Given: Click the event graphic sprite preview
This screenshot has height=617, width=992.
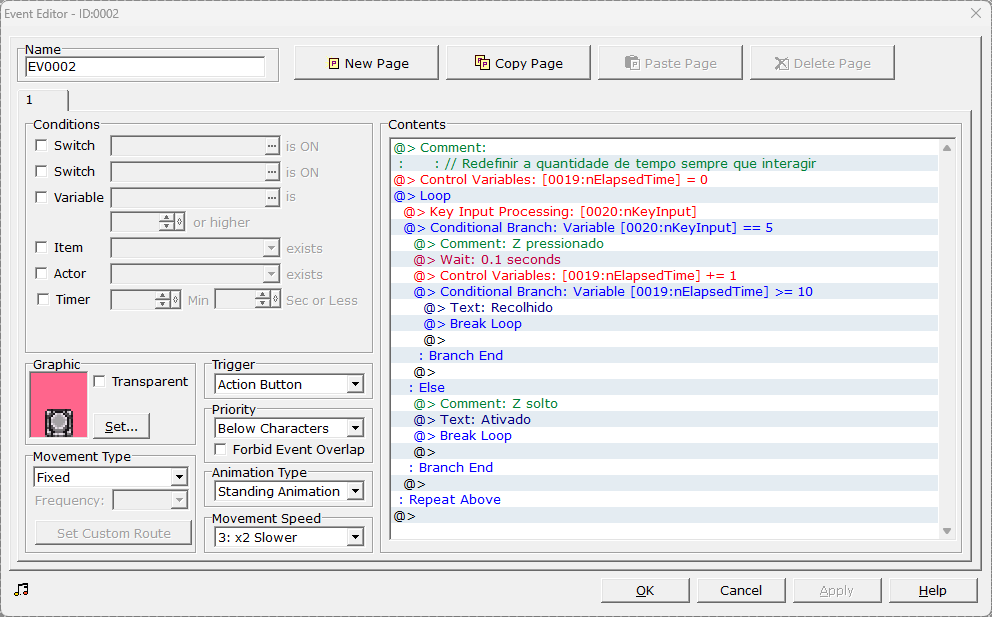Looking at the screenshot, I should (59, 405).
